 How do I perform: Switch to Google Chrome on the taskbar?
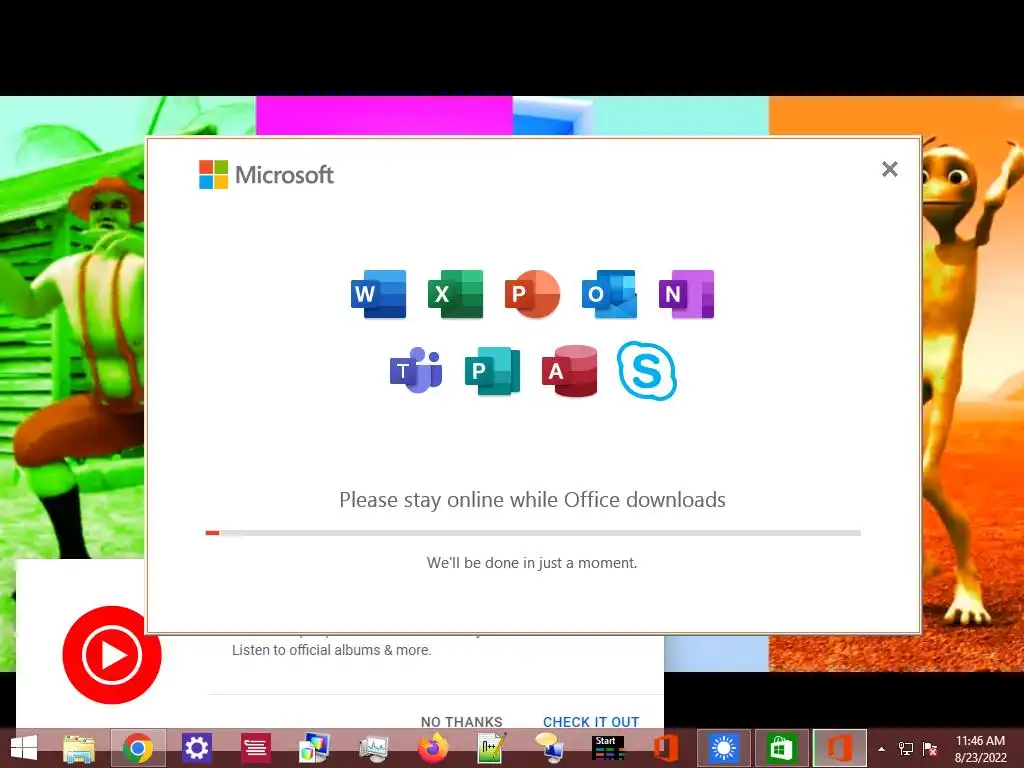click(138, 748)
